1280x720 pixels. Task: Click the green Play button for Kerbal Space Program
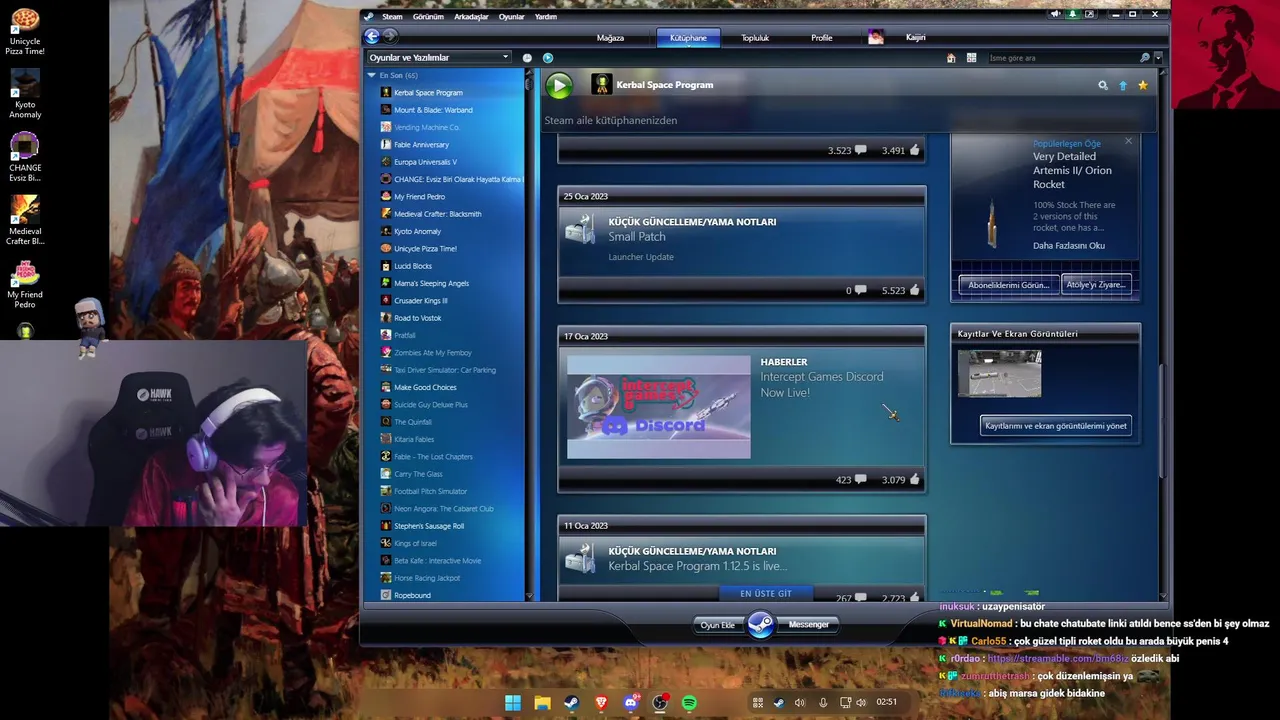559,86
